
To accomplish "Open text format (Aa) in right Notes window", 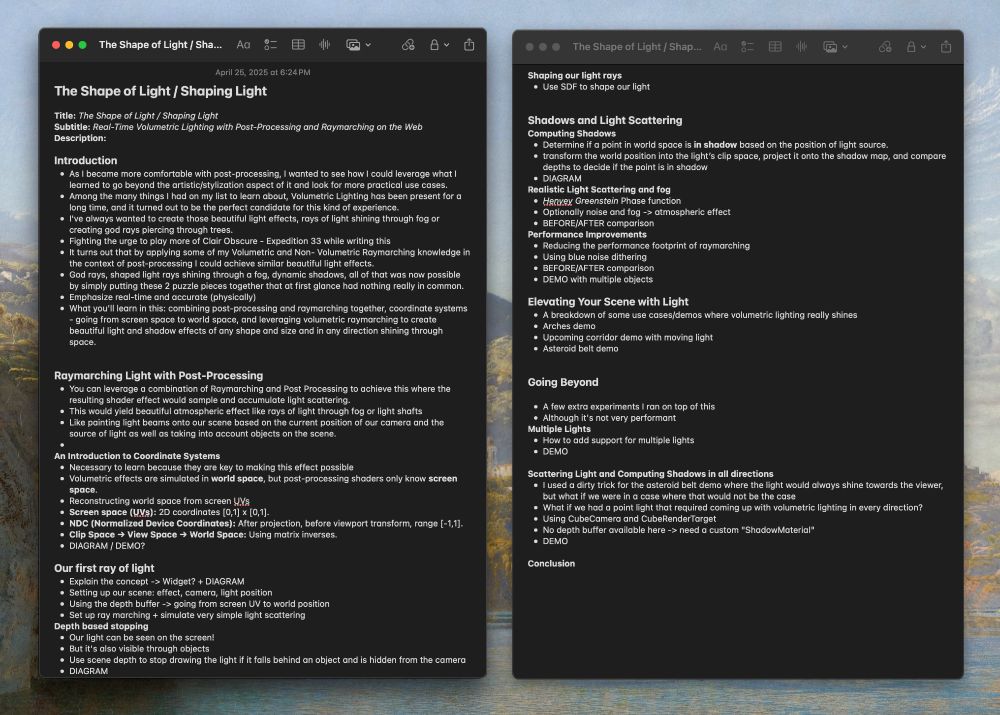I will coord(720,47).
